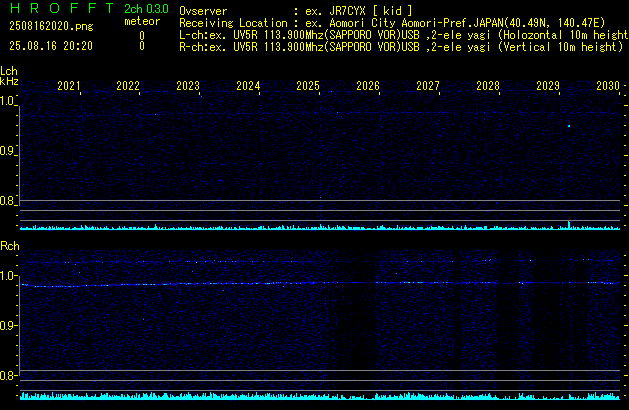
Task: Click the 2028 time axis marker
Action: click(488, 85)
